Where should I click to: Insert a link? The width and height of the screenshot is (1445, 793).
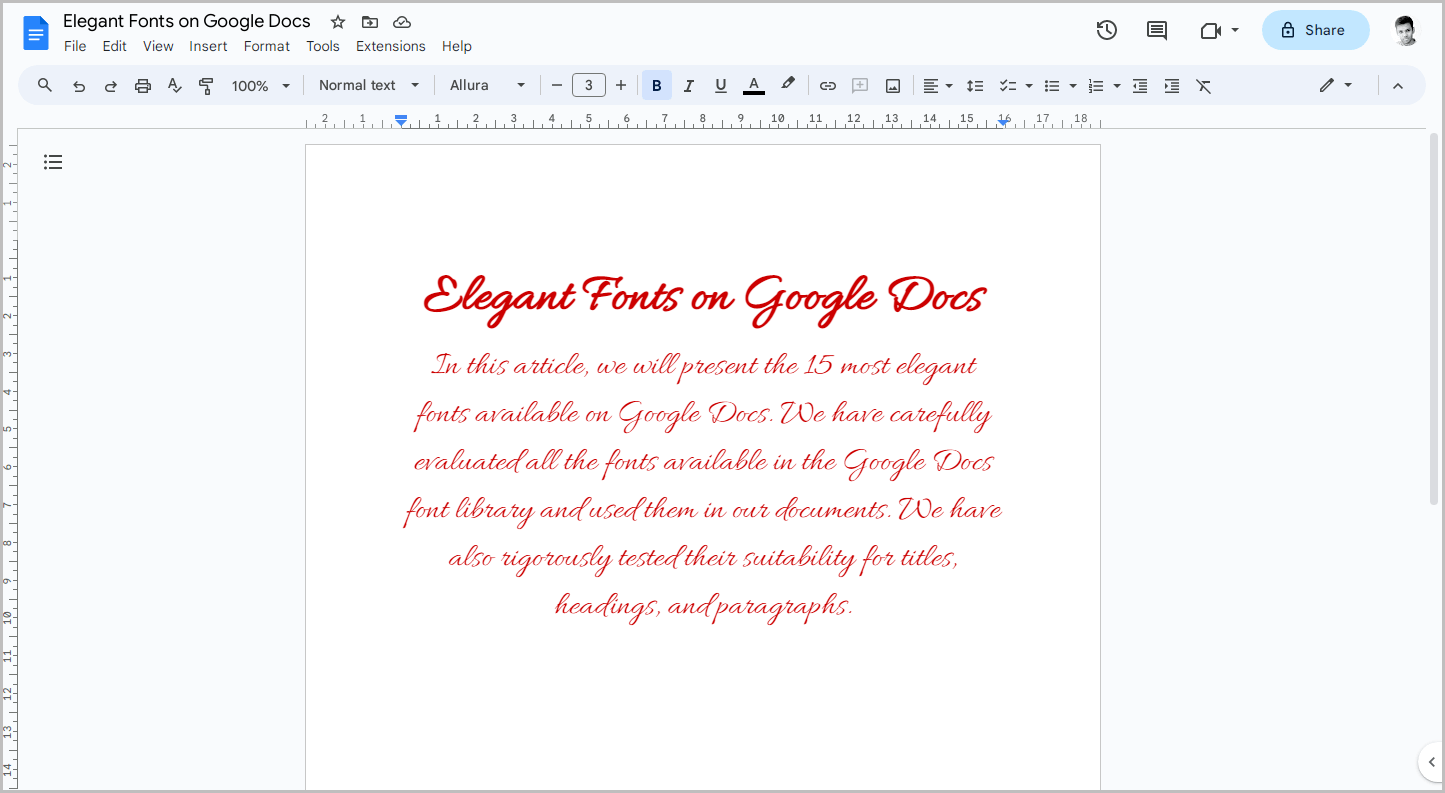click(827, 85)
